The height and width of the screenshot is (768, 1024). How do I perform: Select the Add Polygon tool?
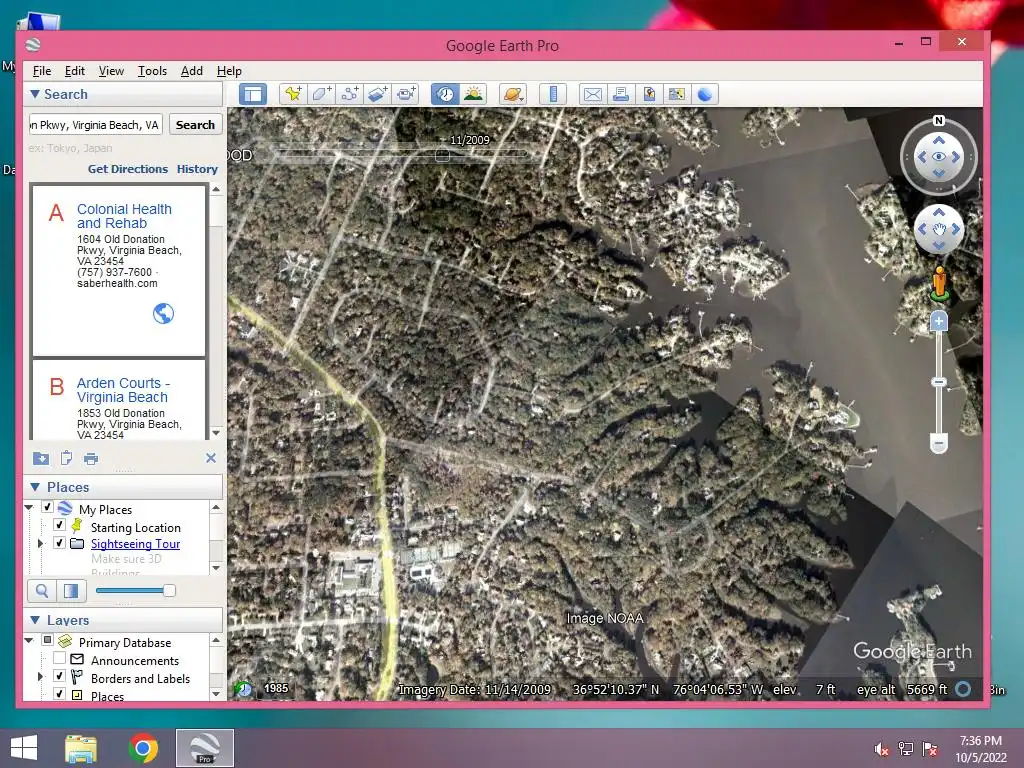coord(321,94)
